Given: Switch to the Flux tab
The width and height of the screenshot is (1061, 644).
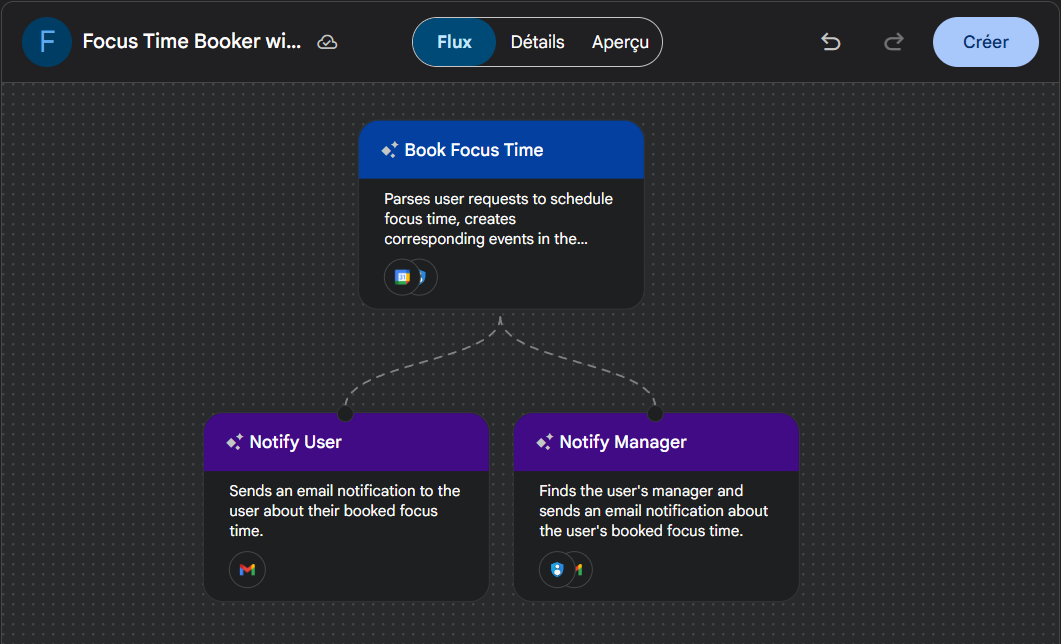Looking at the screenshot, I should coord(454,42).
